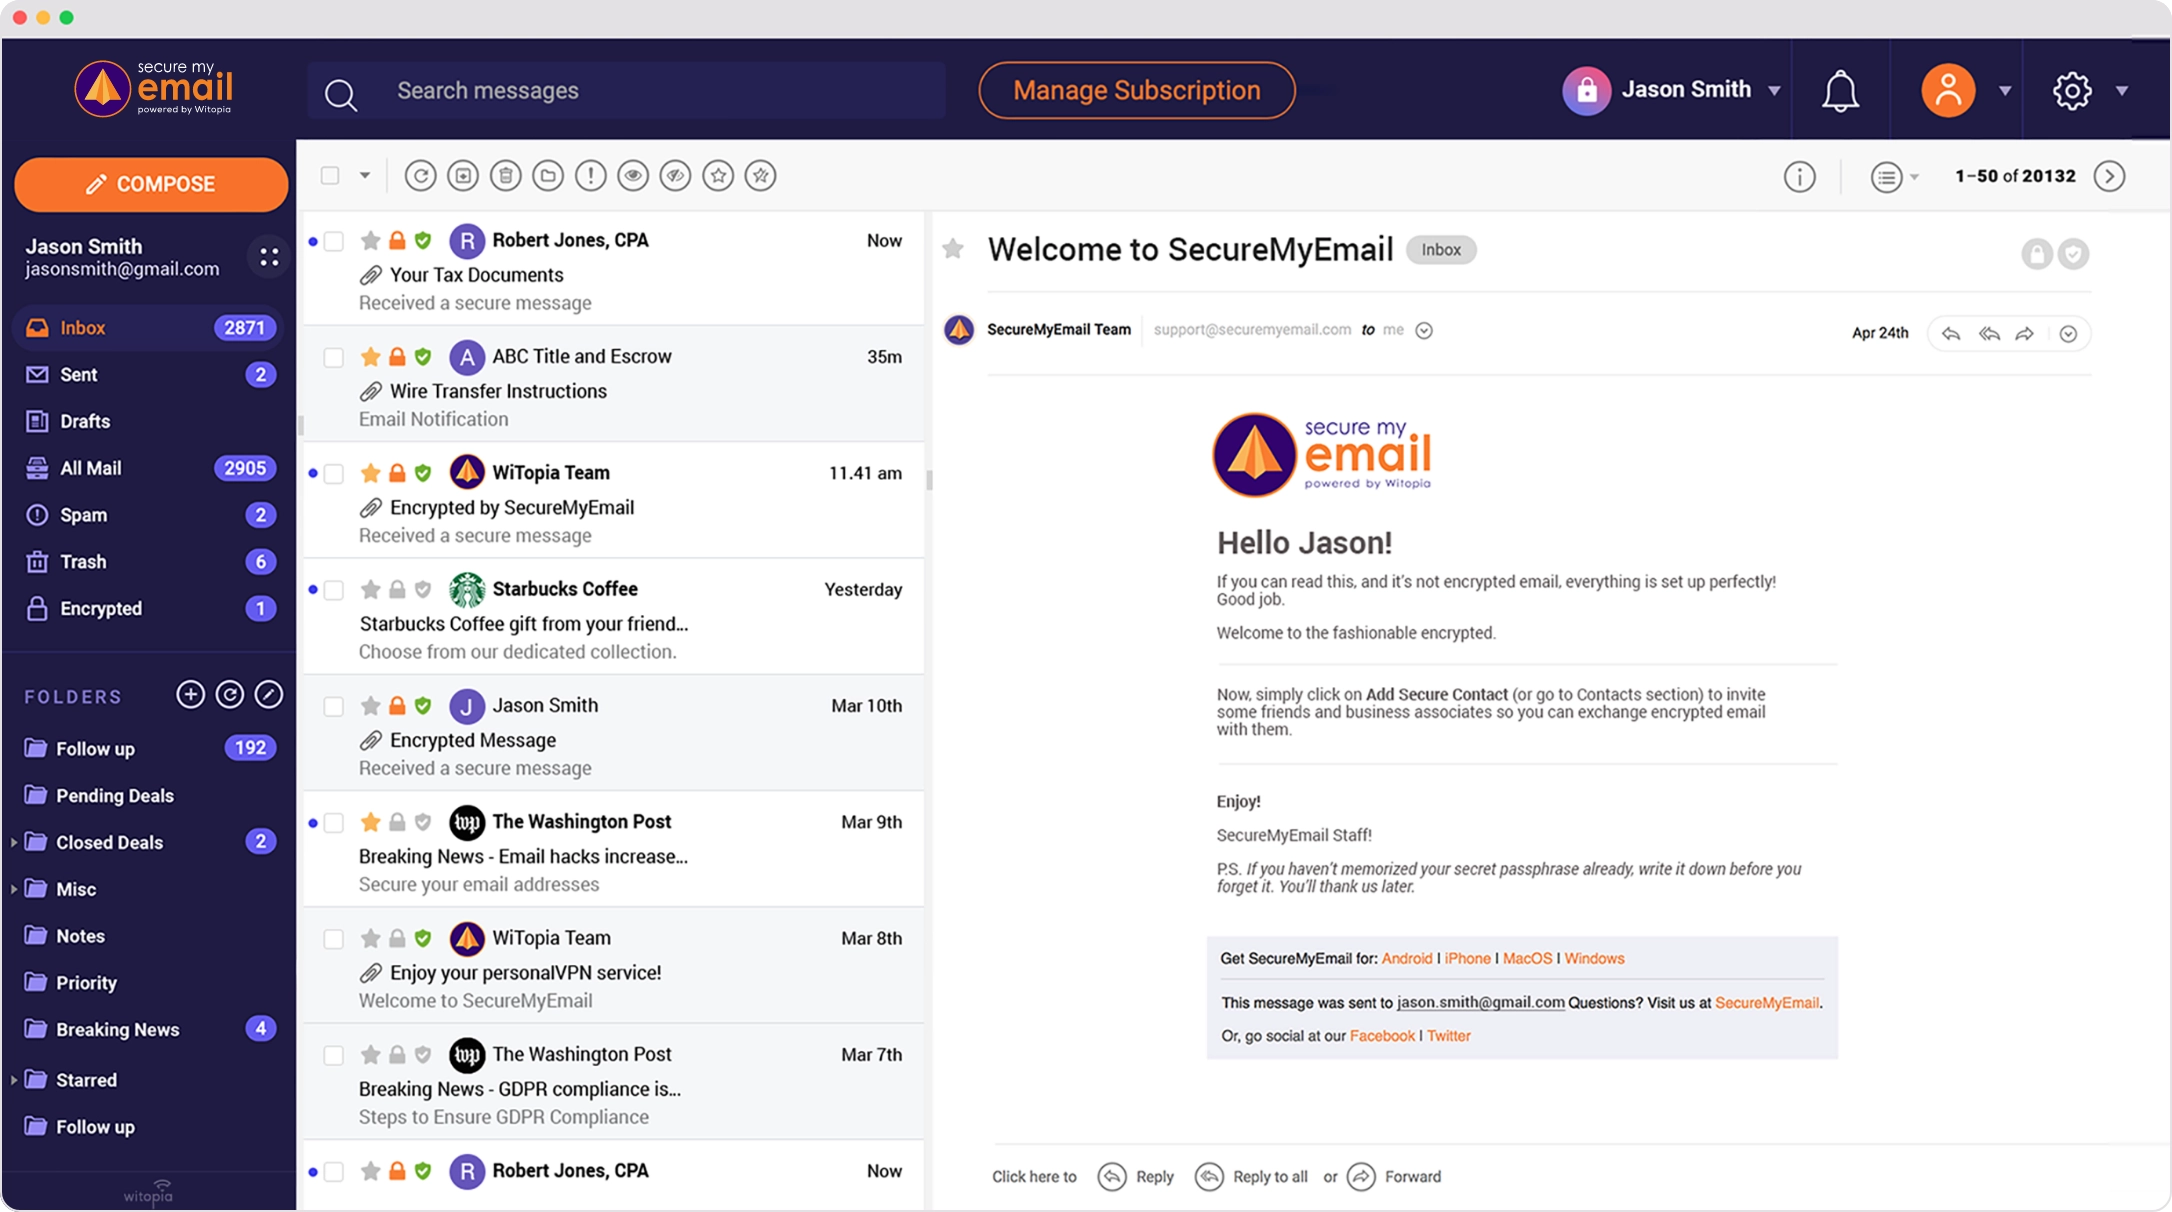Mark messages as read using the eye icon

point(633,176)
